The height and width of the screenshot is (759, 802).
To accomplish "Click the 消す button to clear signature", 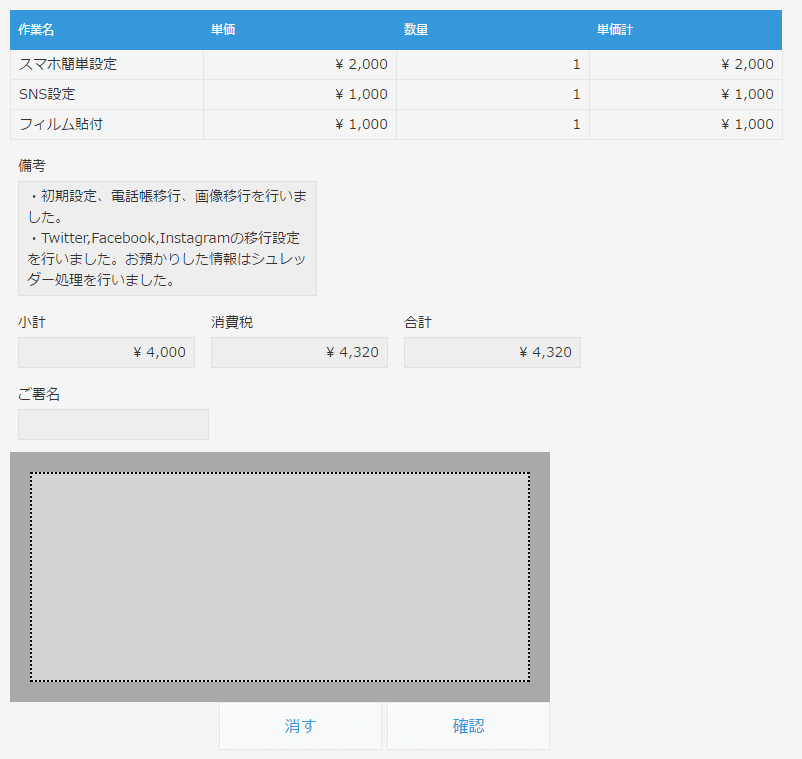I will (300, 726).
